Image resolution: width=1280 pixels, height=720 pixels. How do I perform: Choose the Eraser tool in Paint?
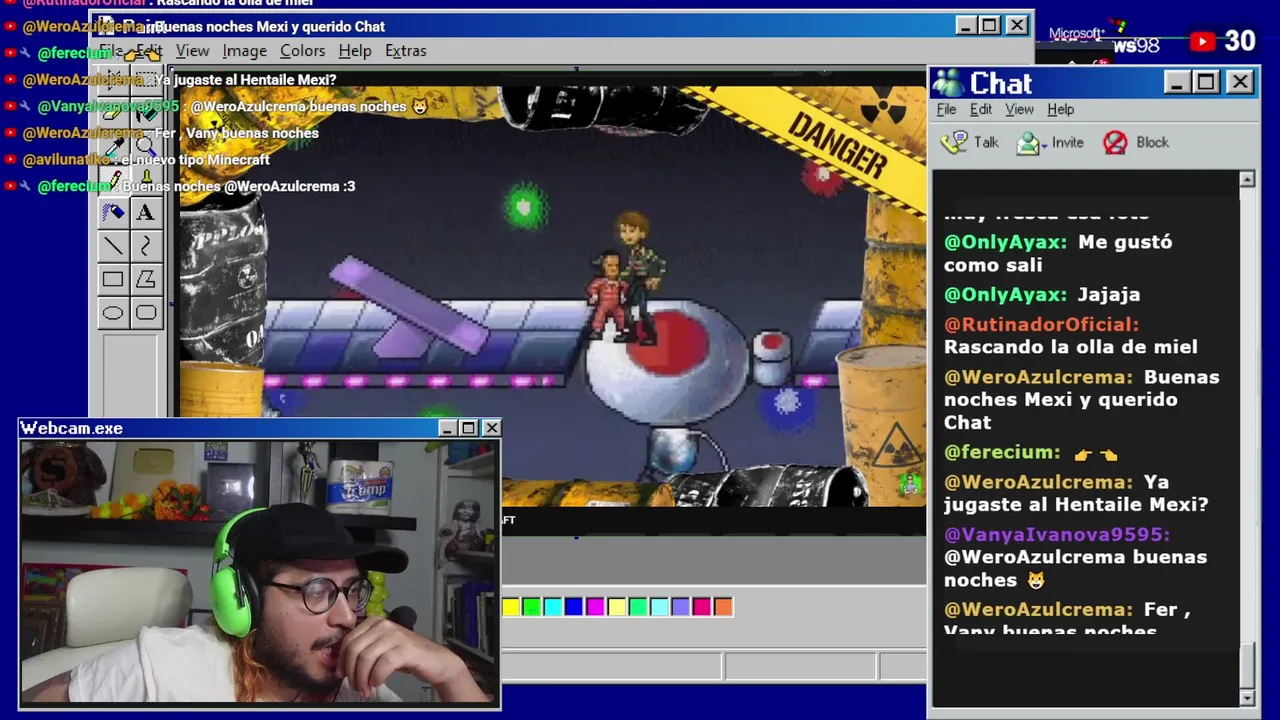[113, 113]
